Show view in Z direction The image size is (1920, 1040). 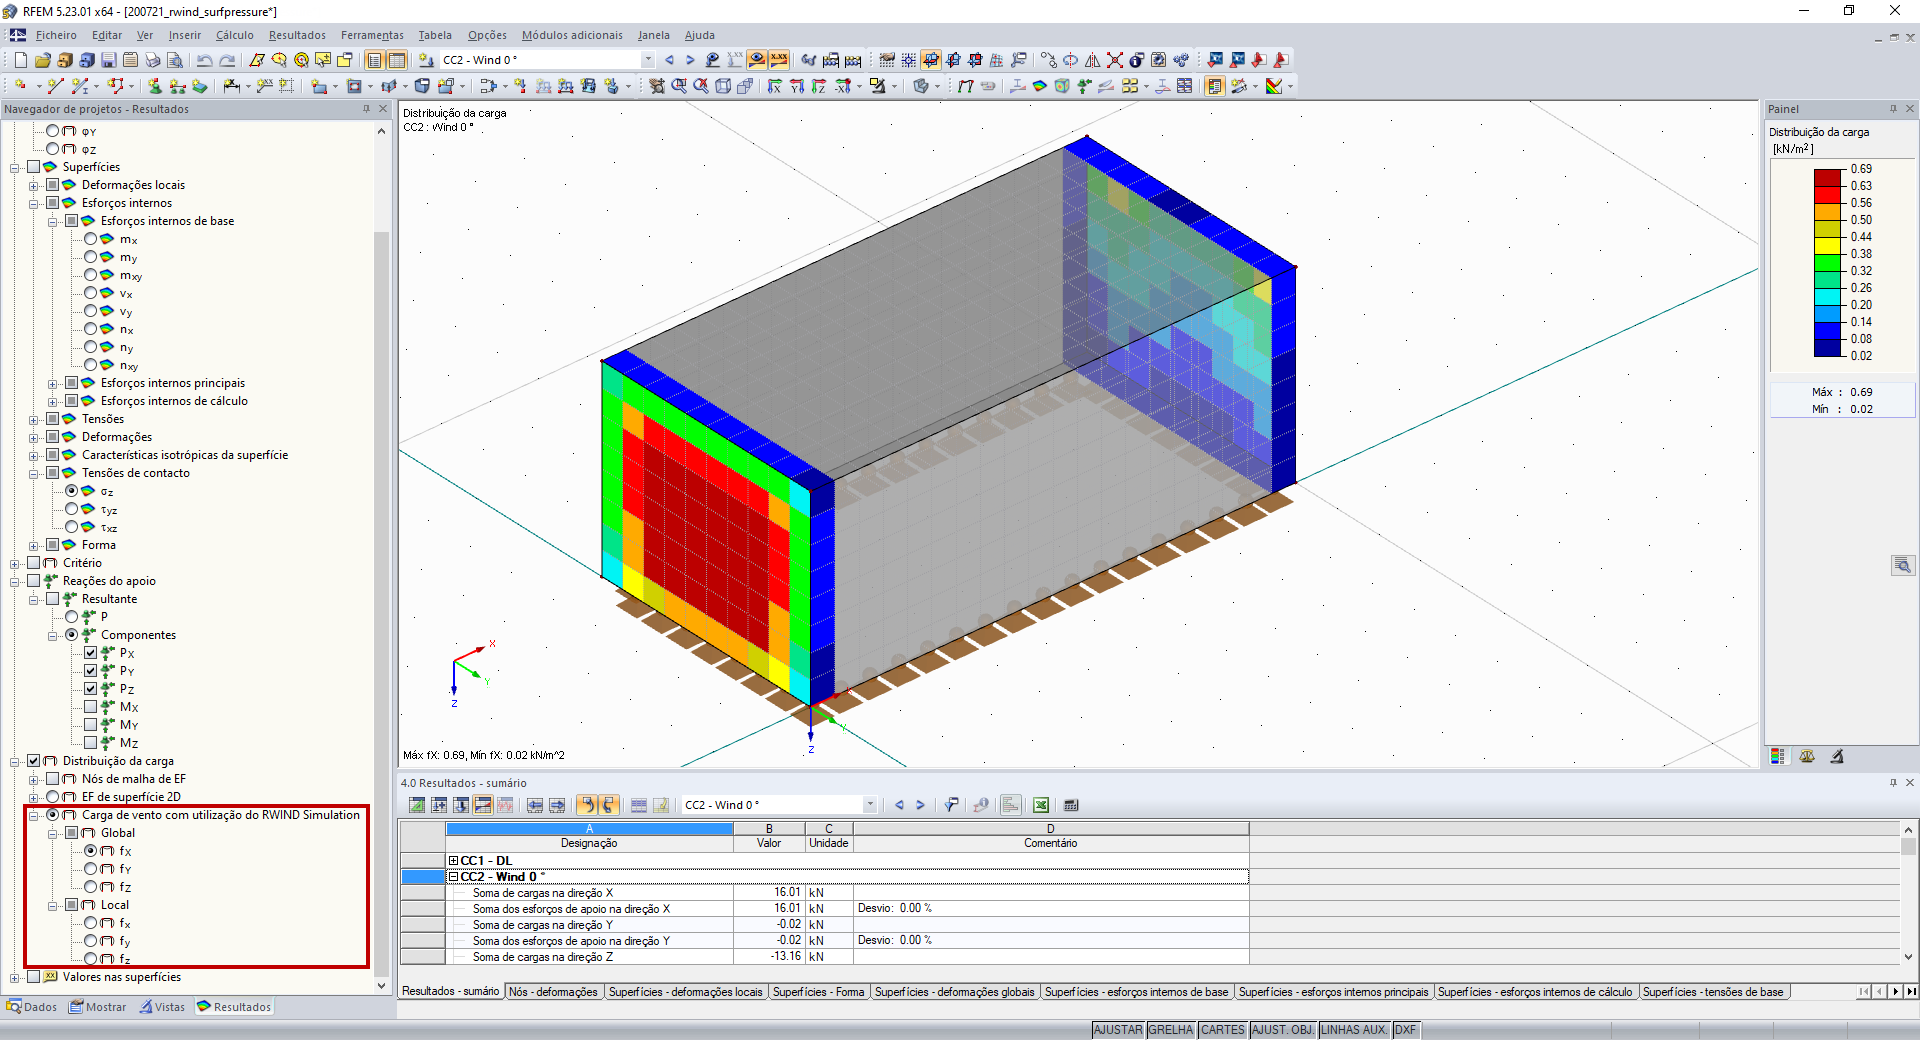819,86
